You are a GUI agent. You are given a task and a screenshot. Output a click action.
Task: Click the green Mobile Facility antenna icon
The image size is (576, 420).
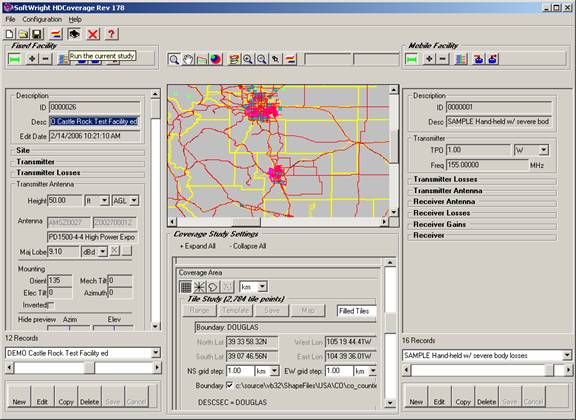(x=411, y=59)
